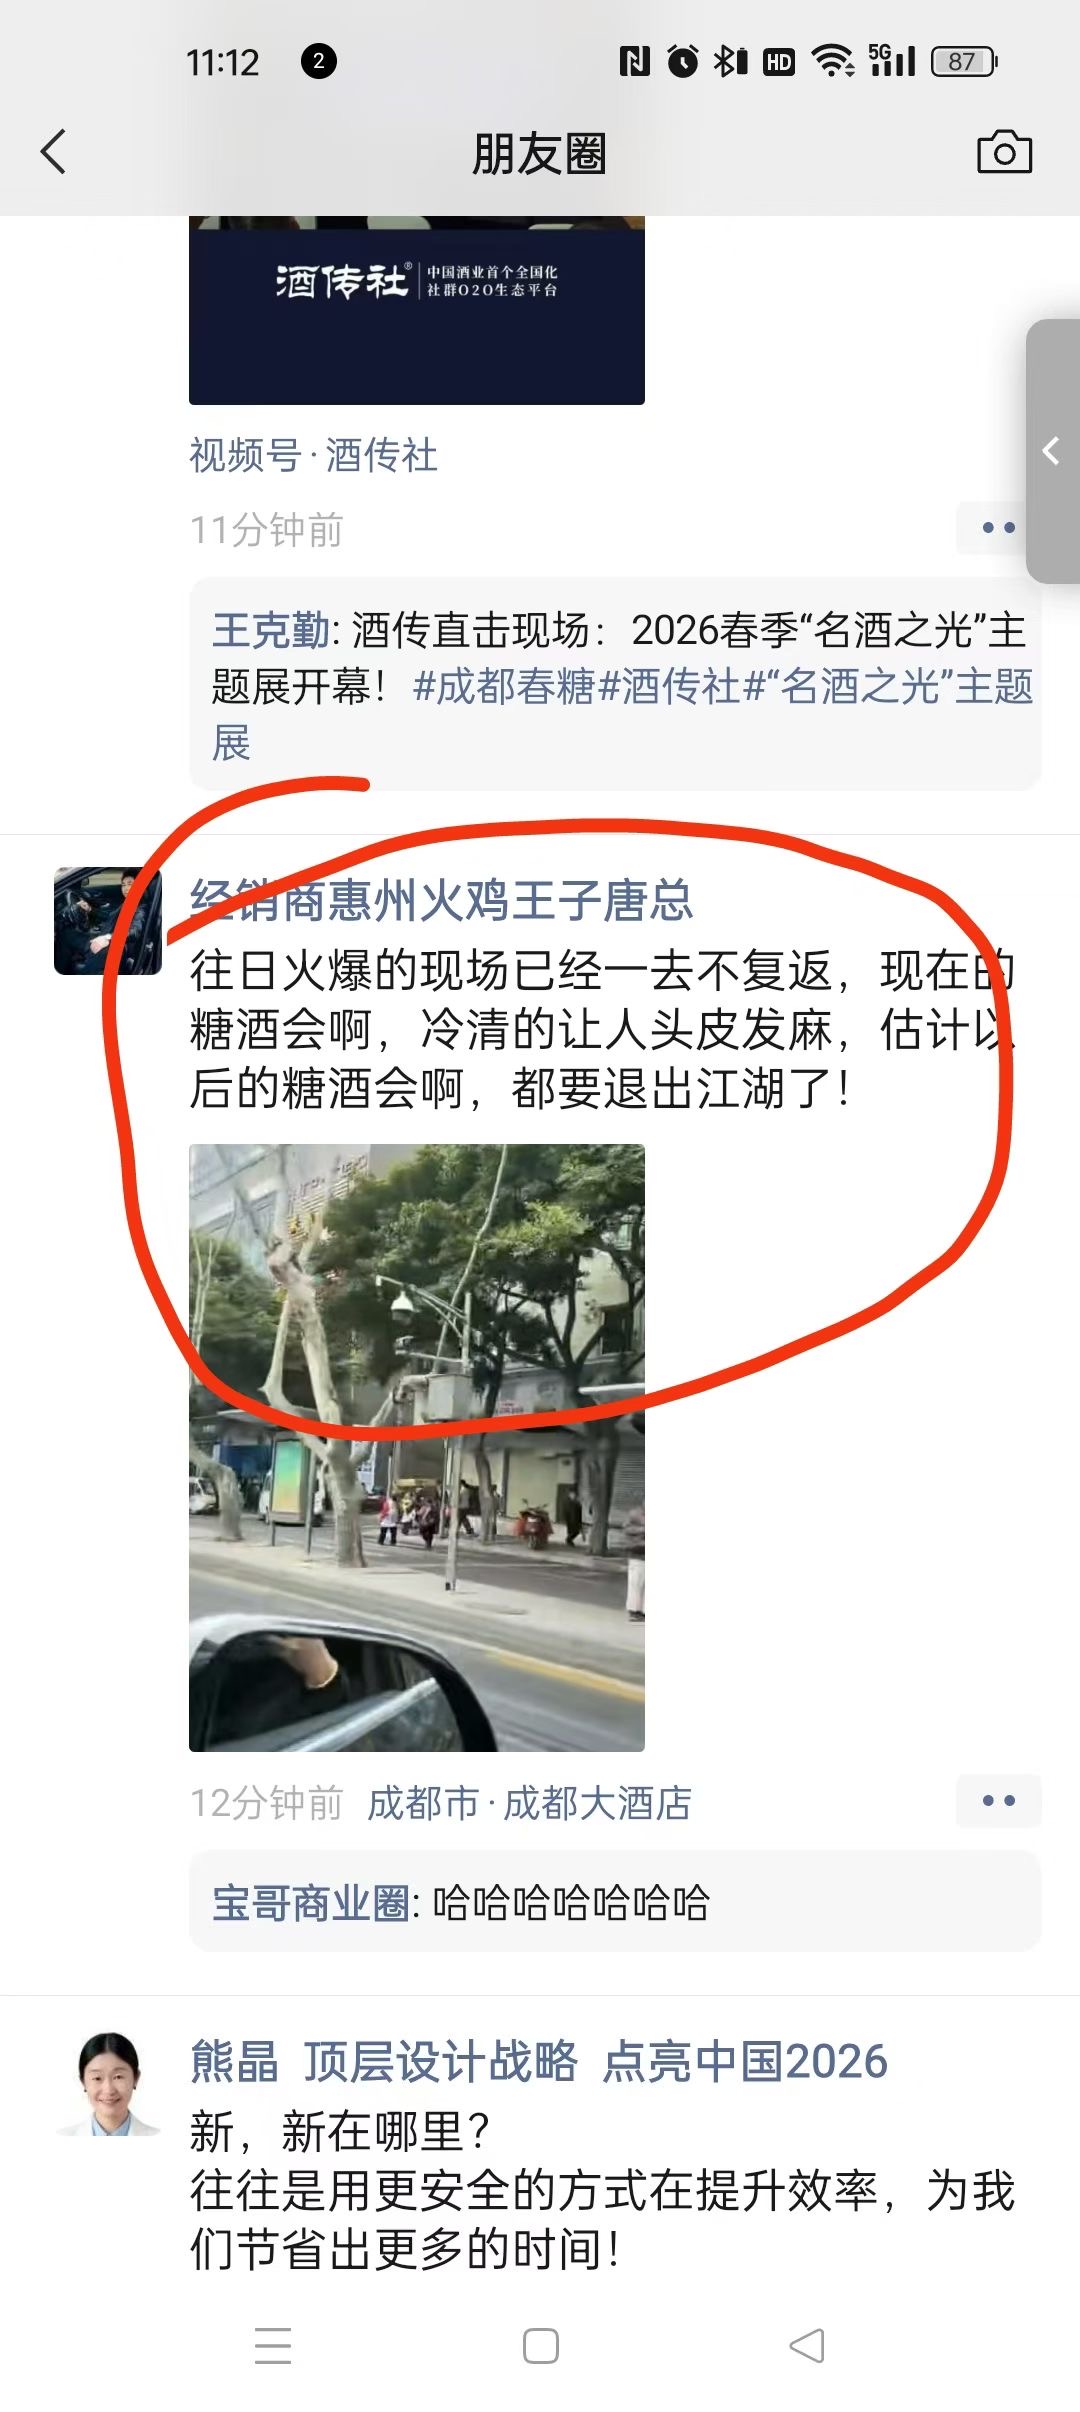The height and width of the screenshot is (2412, 1080).
Task: Open 熊晶's profile avatar
Action: (x=108, y=2084)
